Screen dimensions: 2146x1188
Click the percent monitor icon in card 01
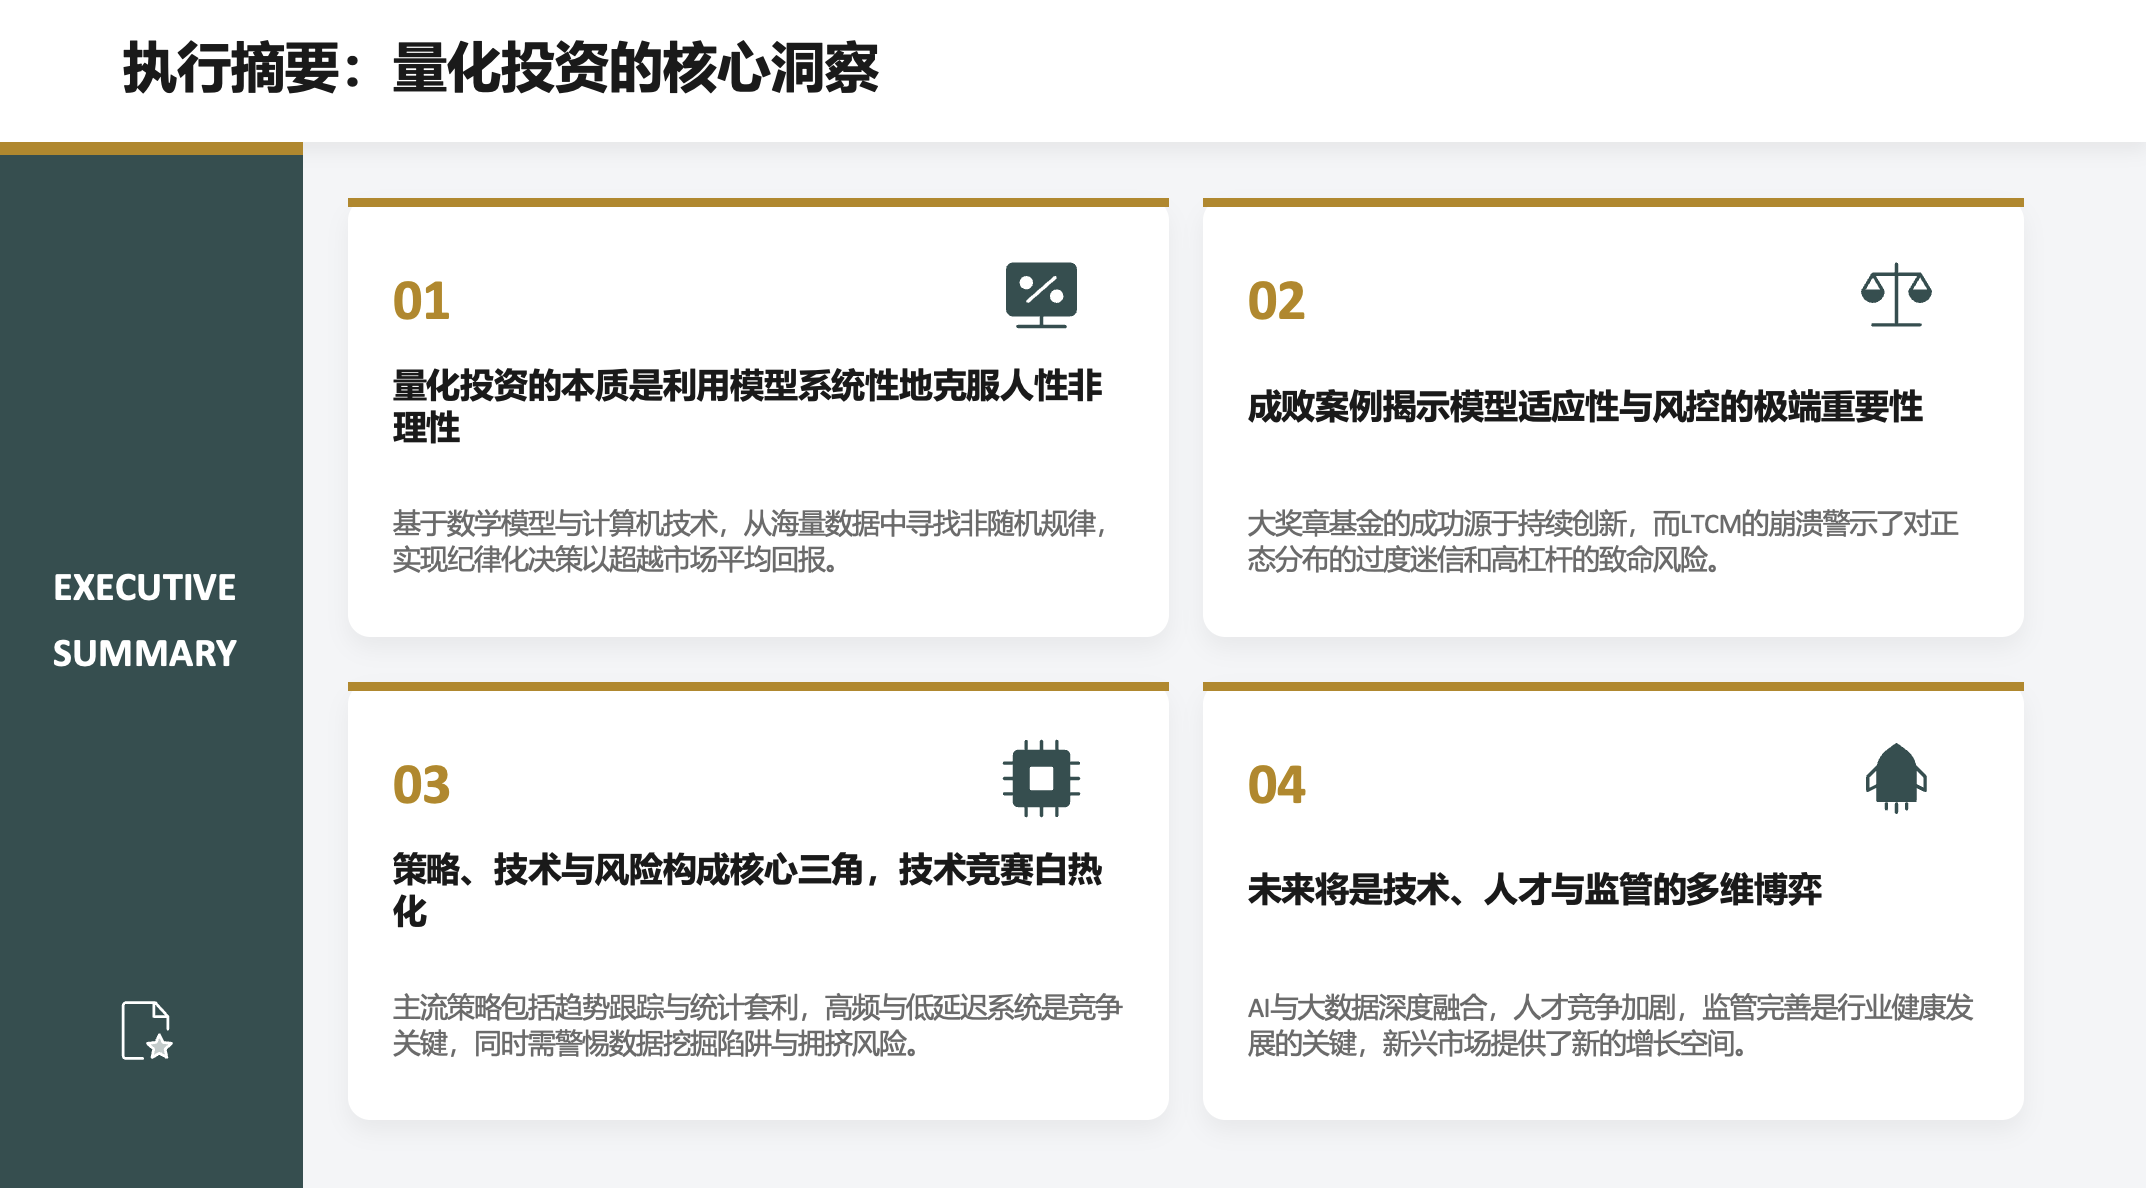[1041, 295]
